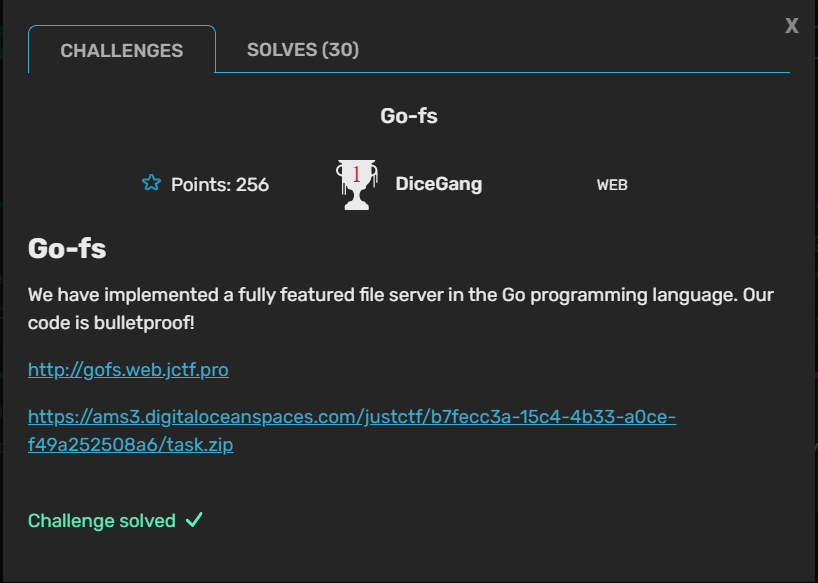
Task: Download task.zip from the digitaloceanspaces link
Action: (352, 430)
